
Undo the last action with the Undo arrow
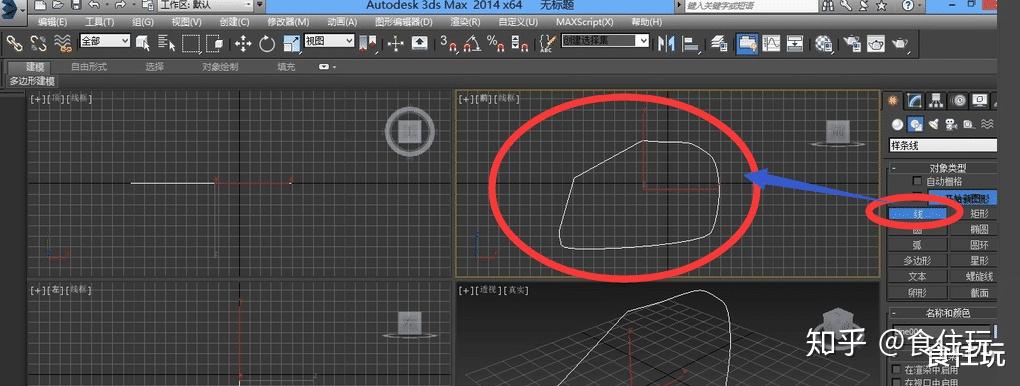click(94, 5)
